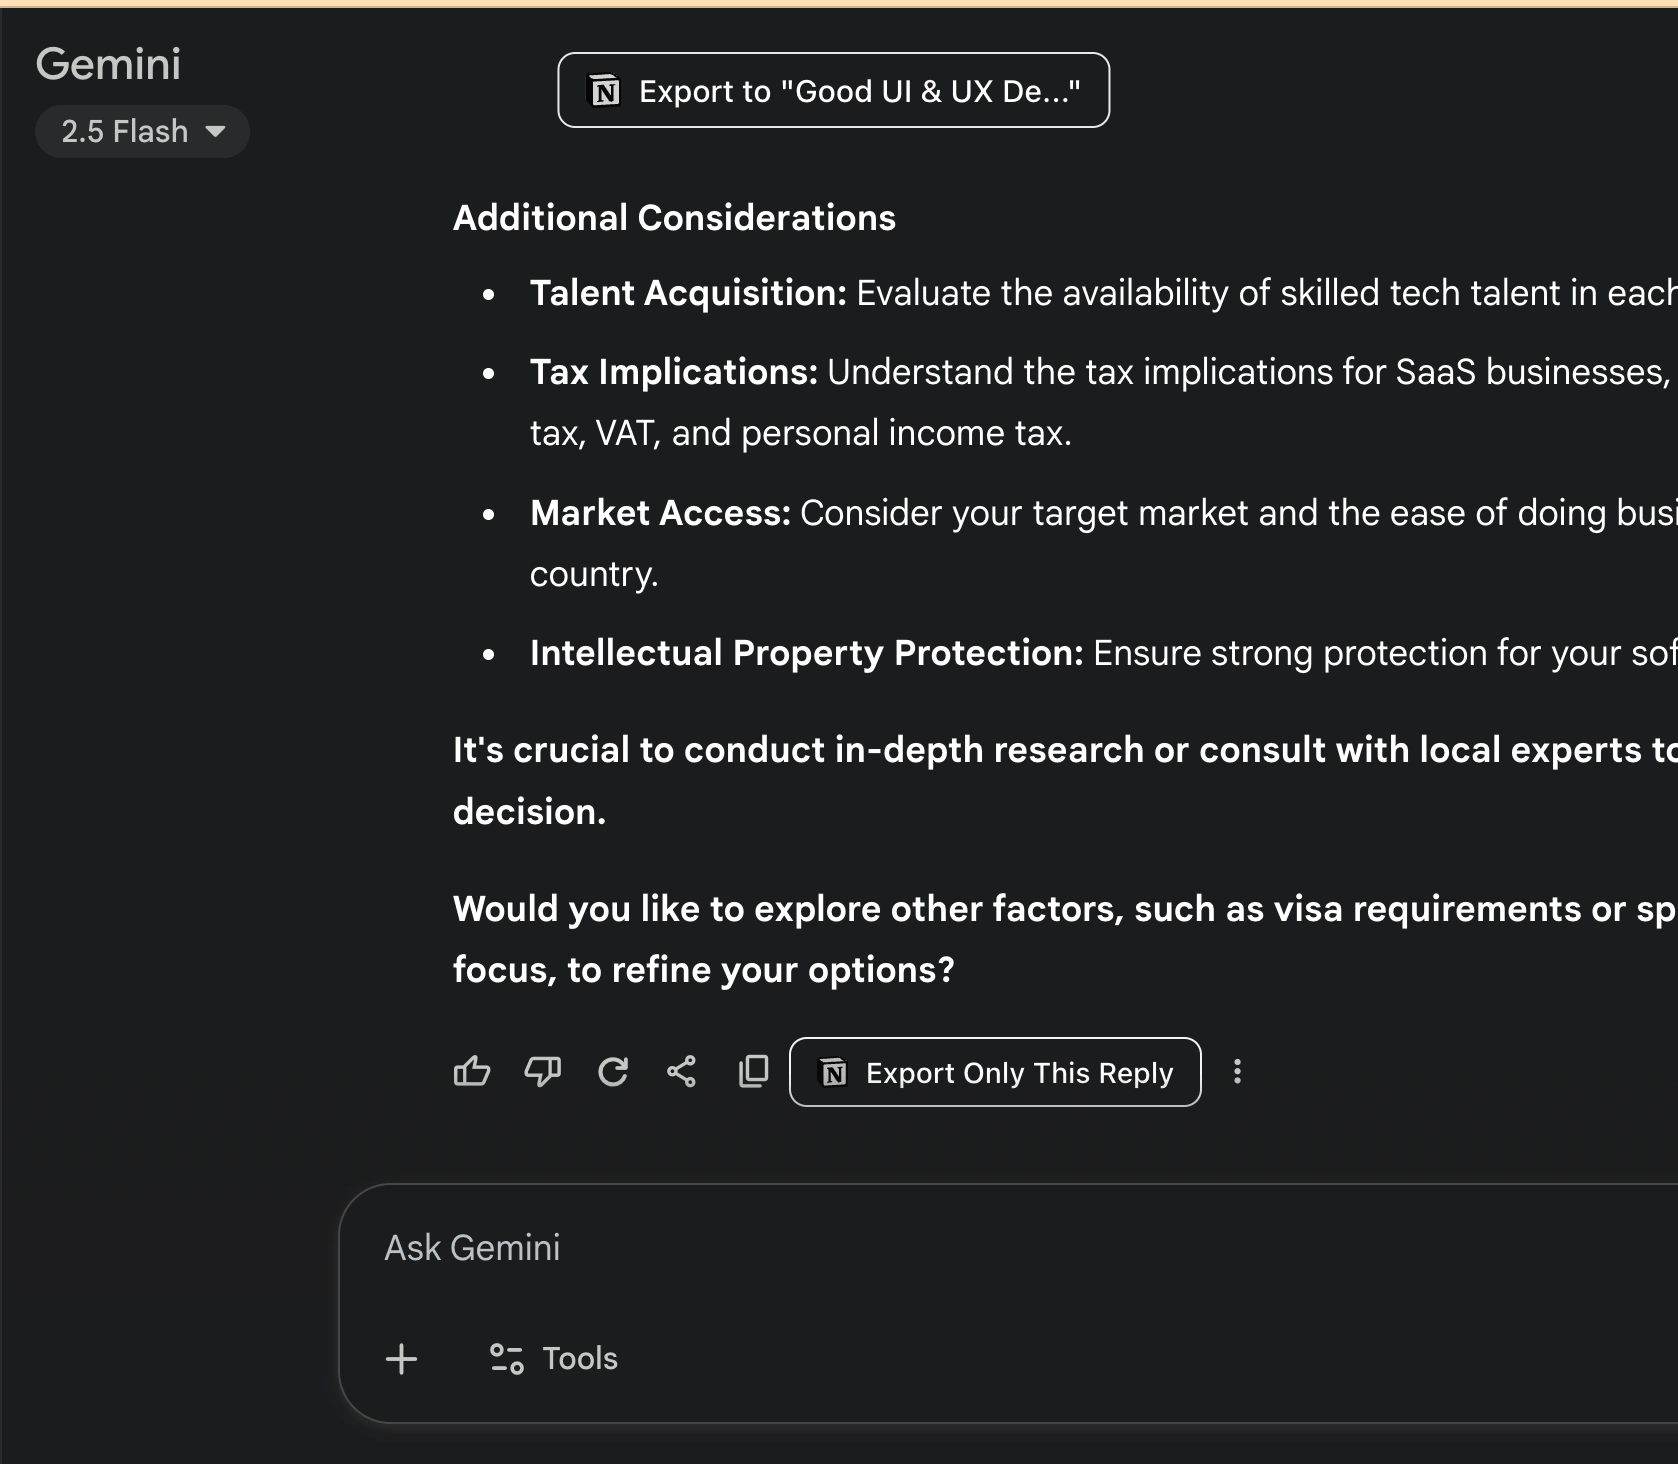The height and width of the screenshot is (1464, 1678).
Task: Regenerate the Gemini response
Action: tap(613, 1072)
